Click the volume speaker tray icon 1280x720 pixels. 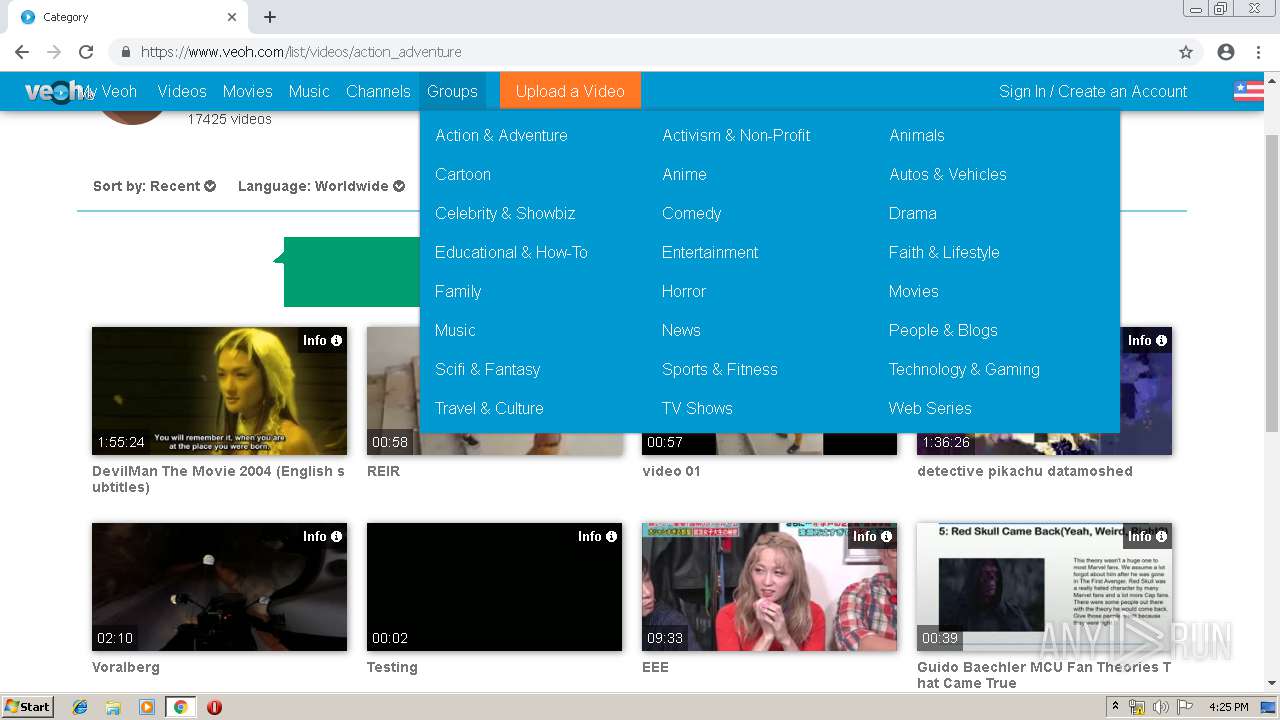1160,707
